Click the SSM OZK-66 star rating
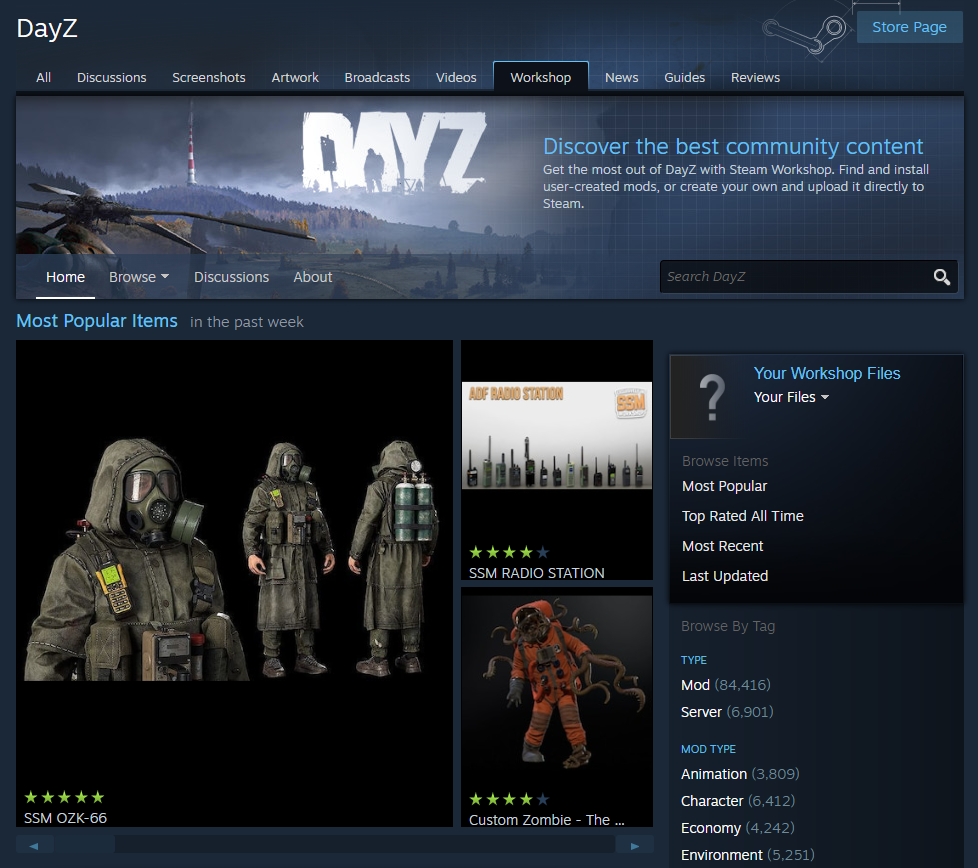The width and height of the screenshot is (978, 868). (64, 797)
